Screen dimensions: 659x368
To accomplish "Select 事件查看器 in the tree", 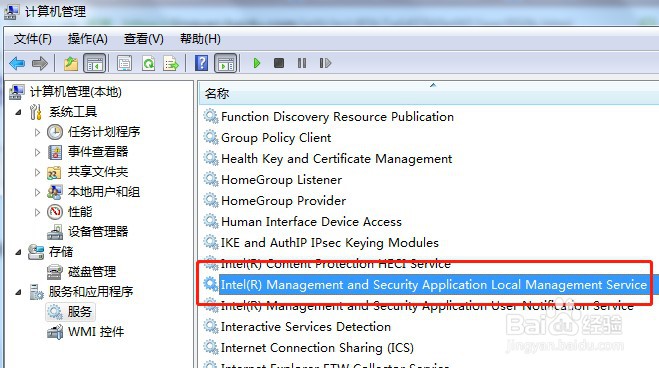I will [98, 152].
